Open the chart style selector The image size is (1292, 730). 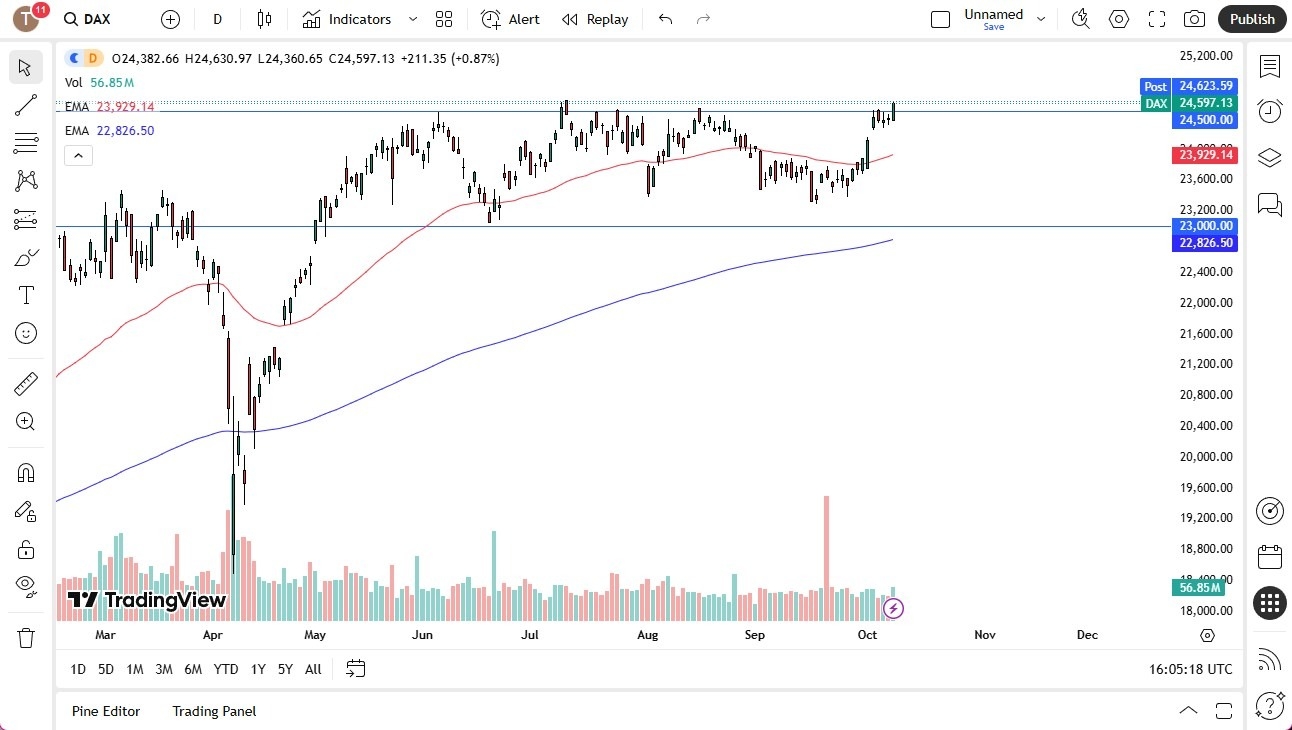pos(265,18)
